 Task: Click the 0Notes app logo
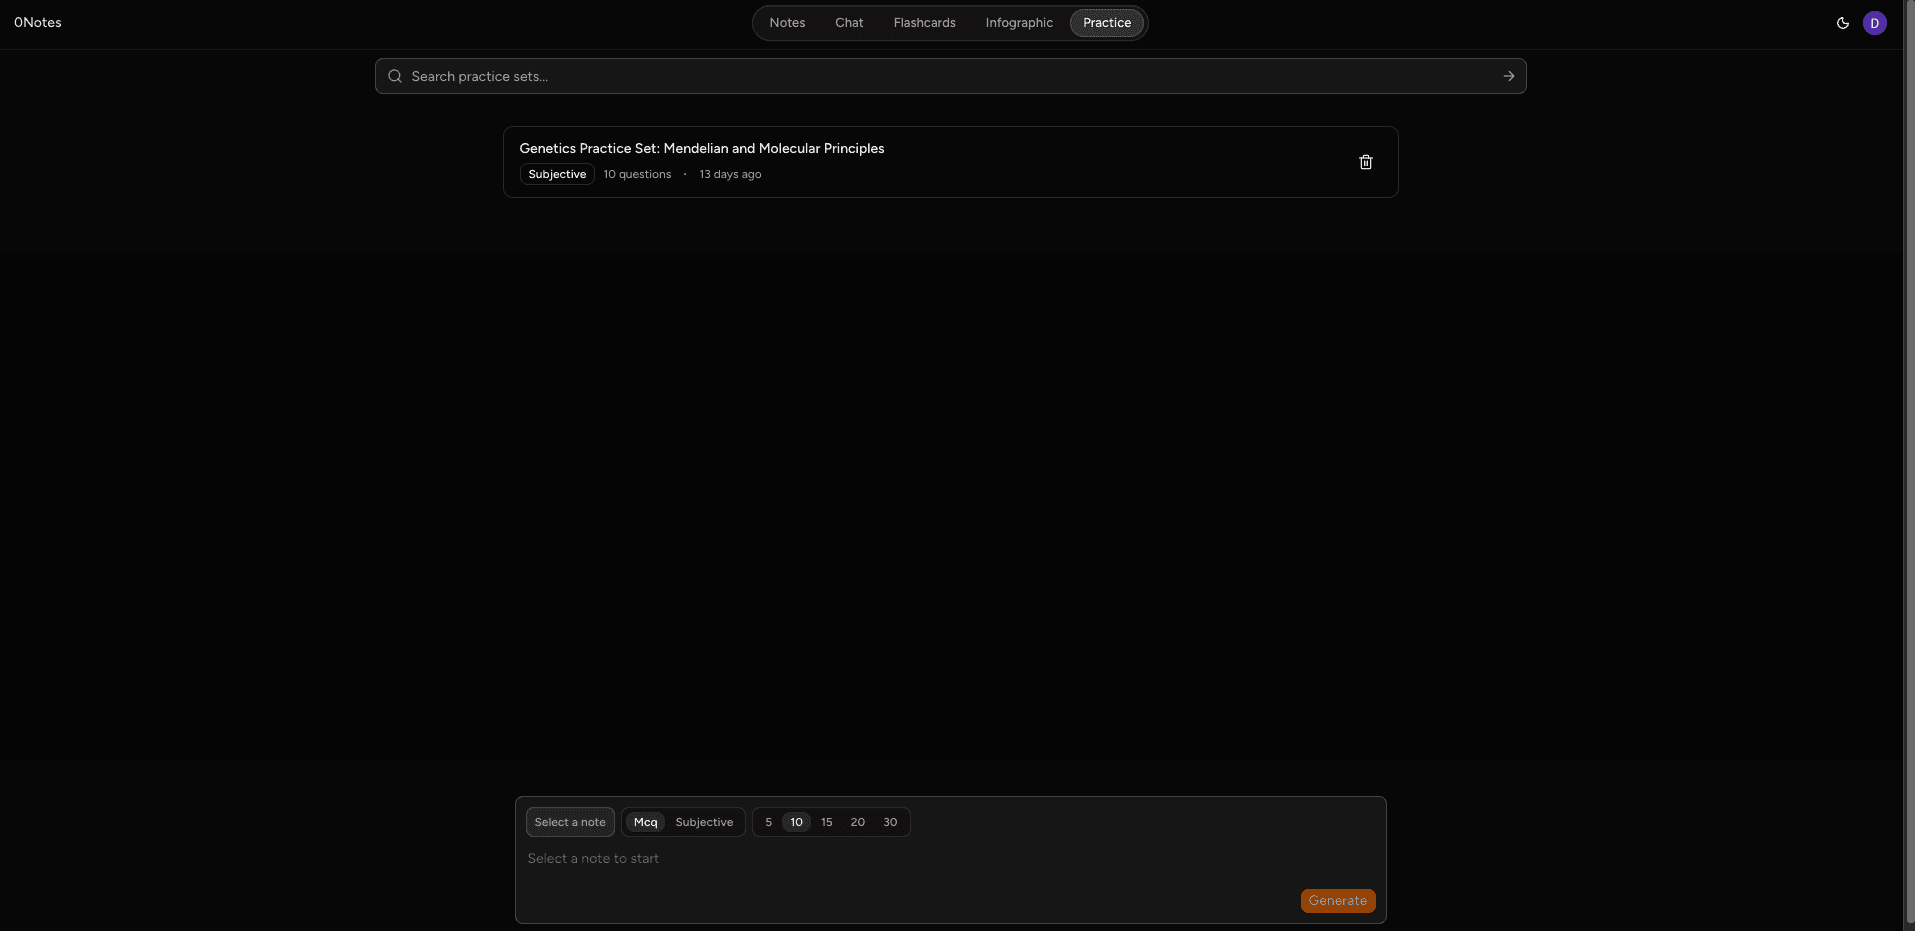click(x=37, y=22)
